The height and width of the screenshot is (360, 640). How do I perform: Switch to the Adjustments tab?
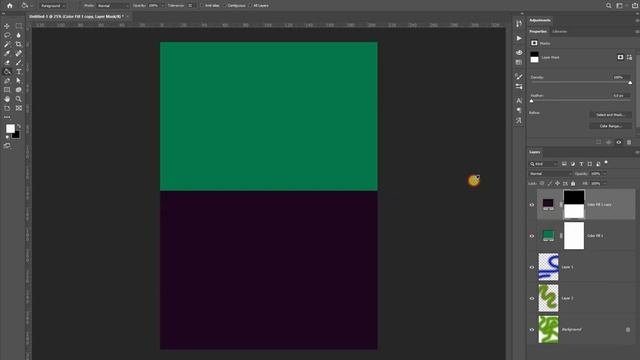pyautogui.click(x=540, y=20)
